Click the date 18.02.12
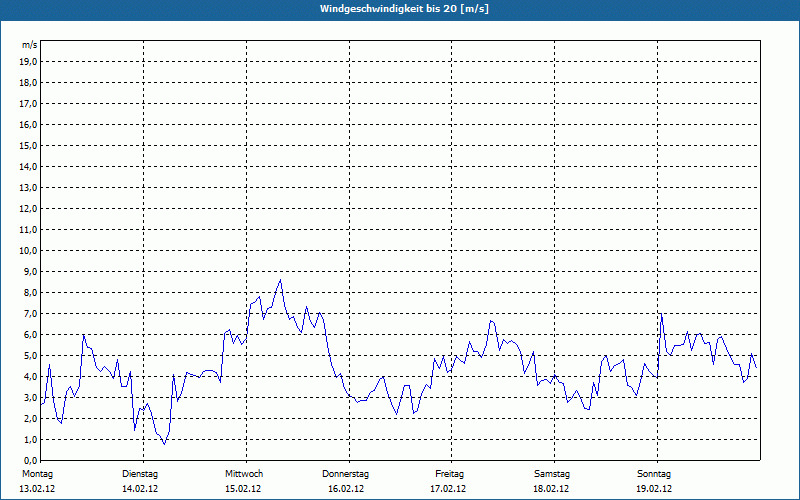800x500 pixels. (x=551, y=489)
